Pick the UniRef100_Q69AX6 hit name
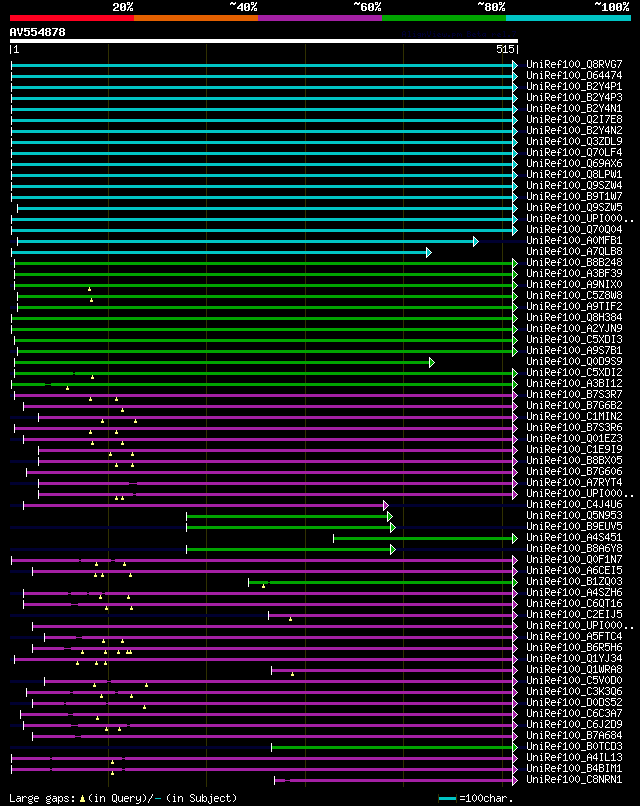Viewport: 640px width, 806px height. tap(574, 163)
